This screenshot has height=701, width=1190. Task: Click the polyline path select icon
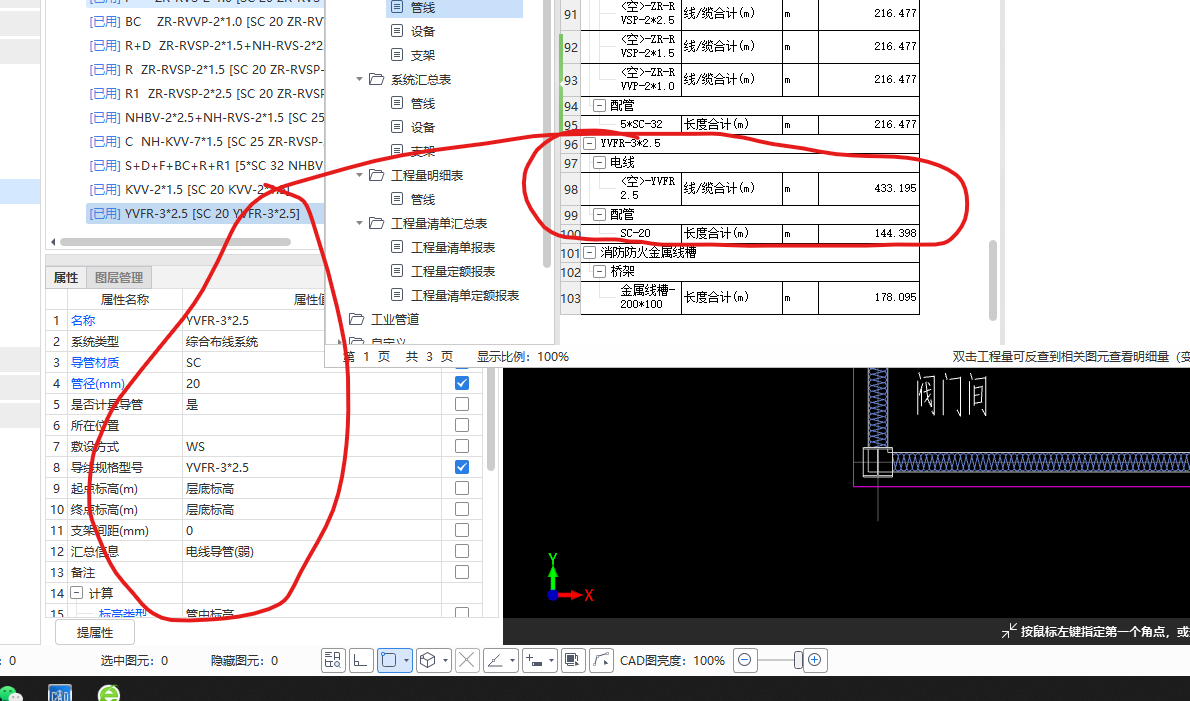[601, 660]
